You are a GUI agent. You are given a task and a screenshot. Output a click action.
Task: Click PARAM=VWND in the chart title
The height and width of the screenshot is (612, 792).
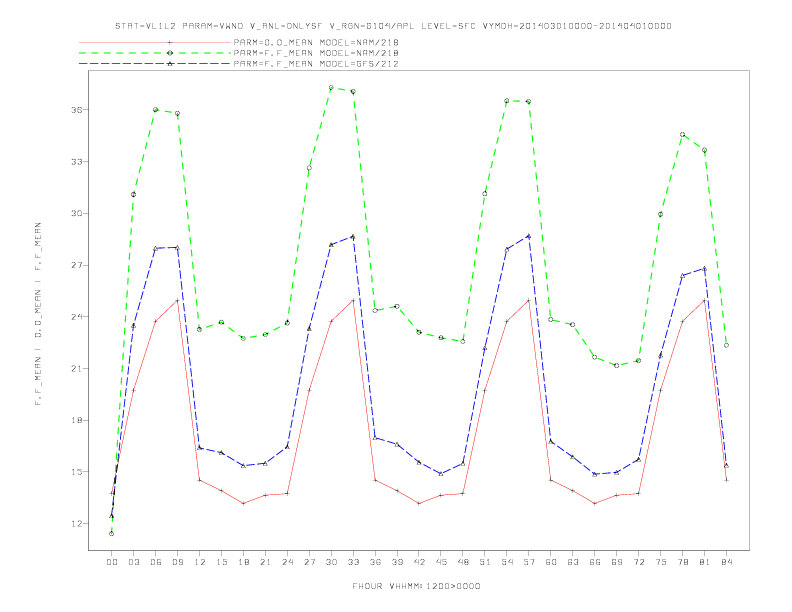click(212, 26)
